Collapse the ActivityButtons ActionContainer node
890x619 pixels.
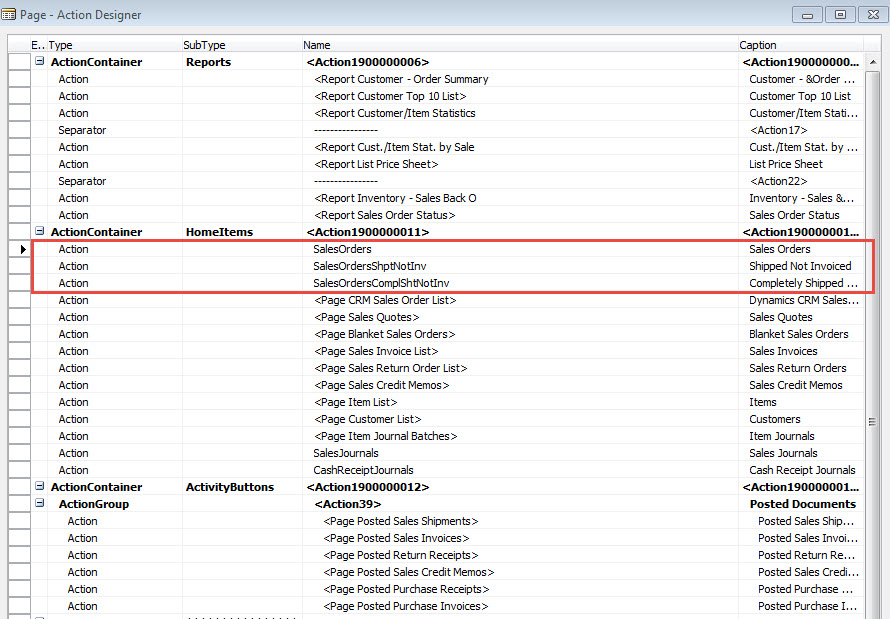click(37, 487)
